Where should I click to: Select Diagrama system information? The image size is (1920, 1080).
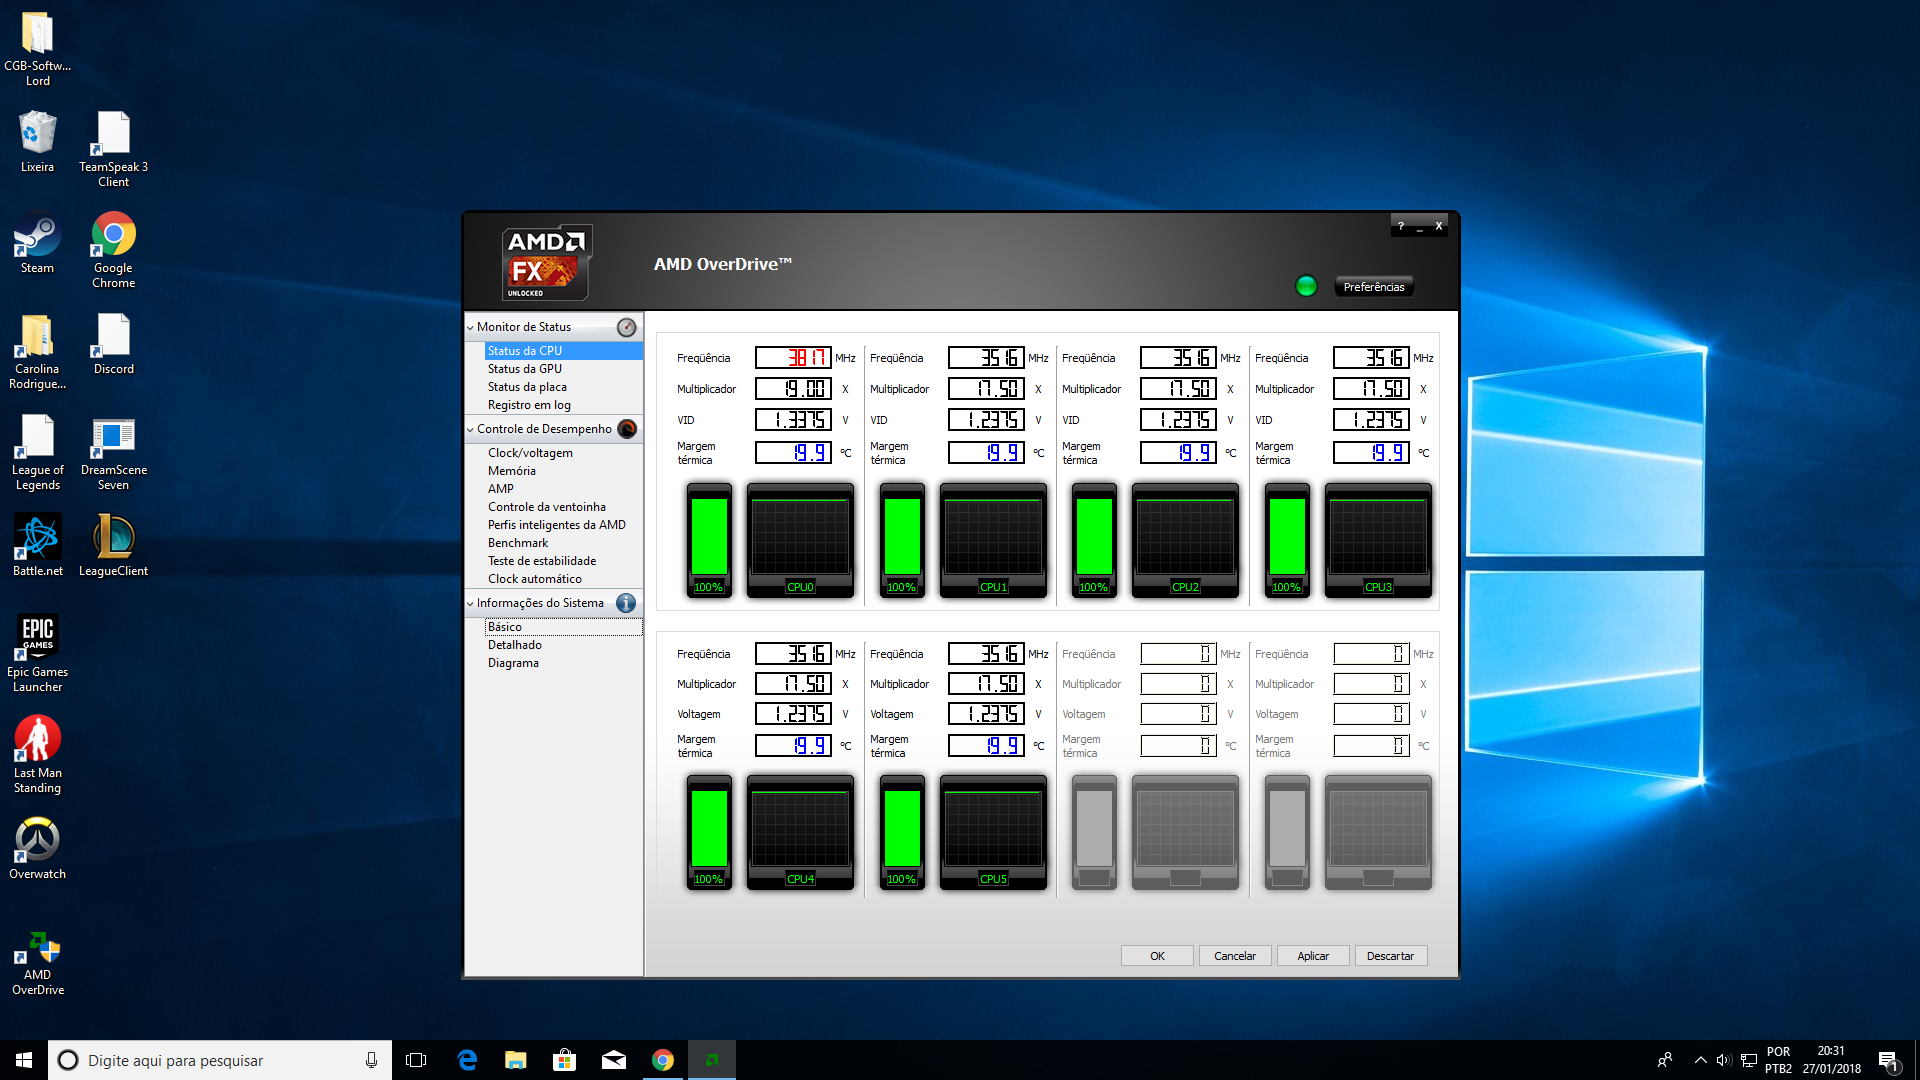point(513,663)
